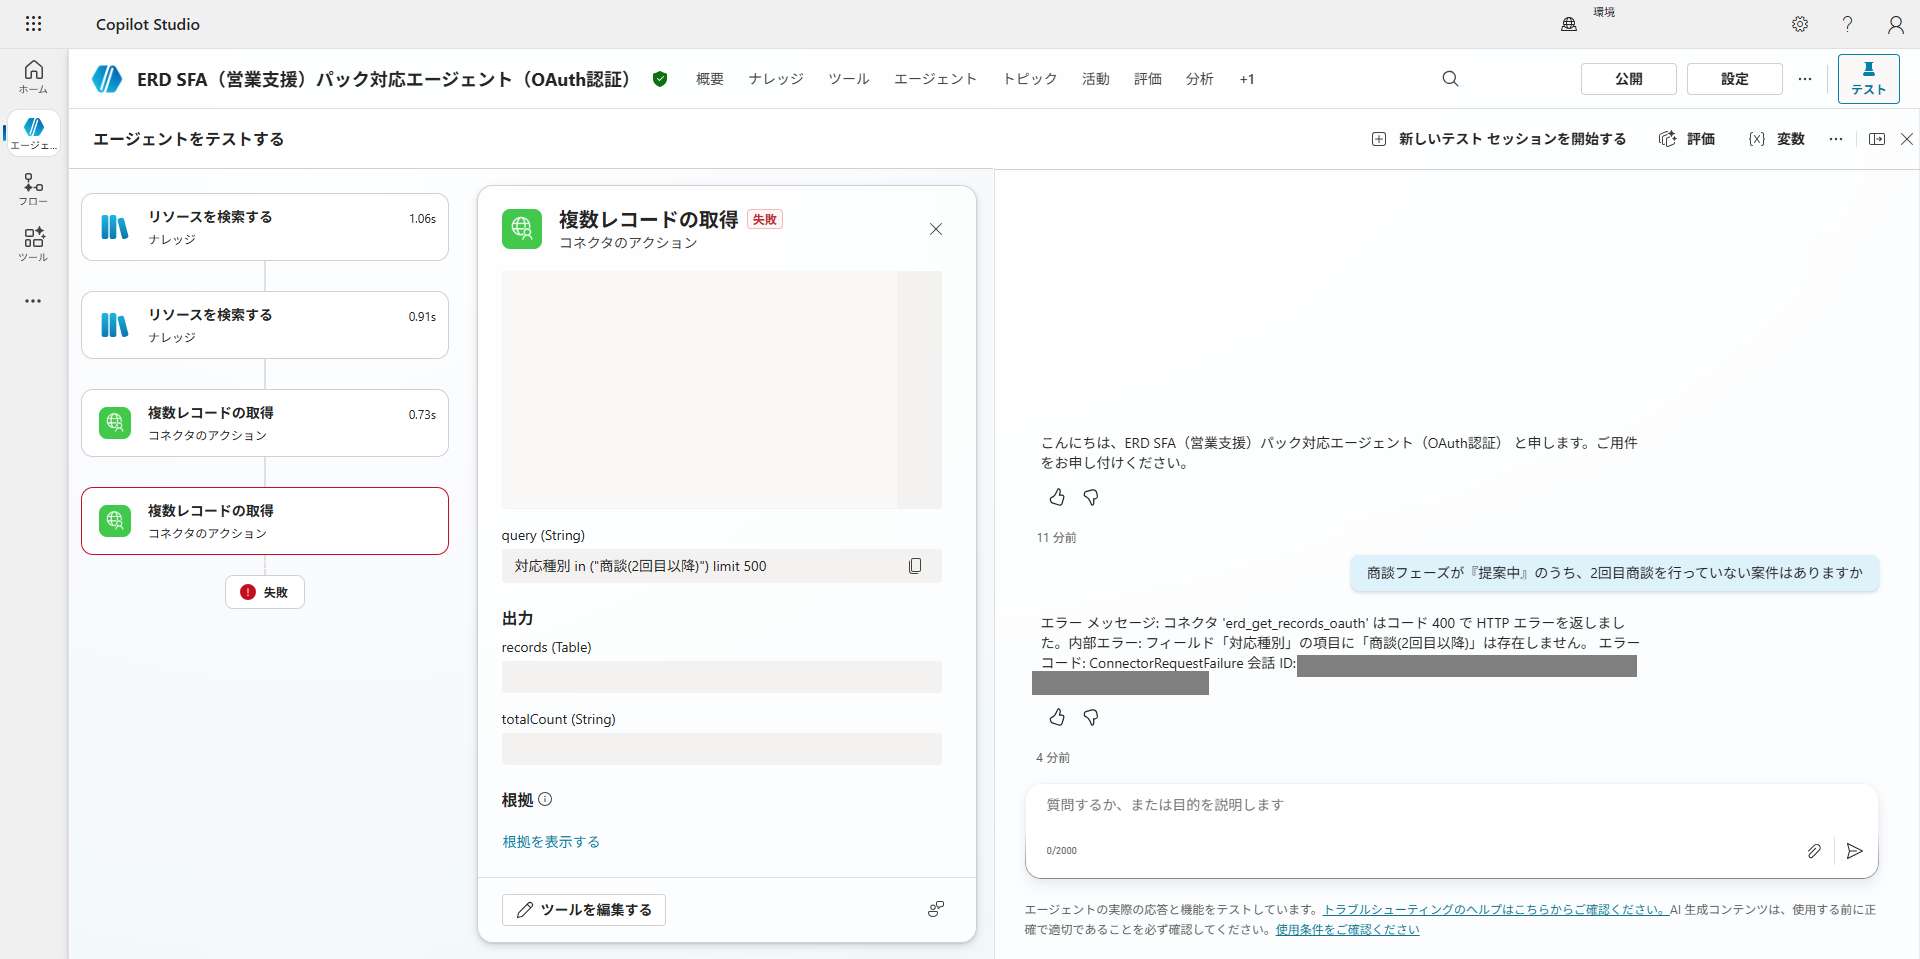
Task: Click 根拠を表示する link
Action: click(x=551, y=842)
